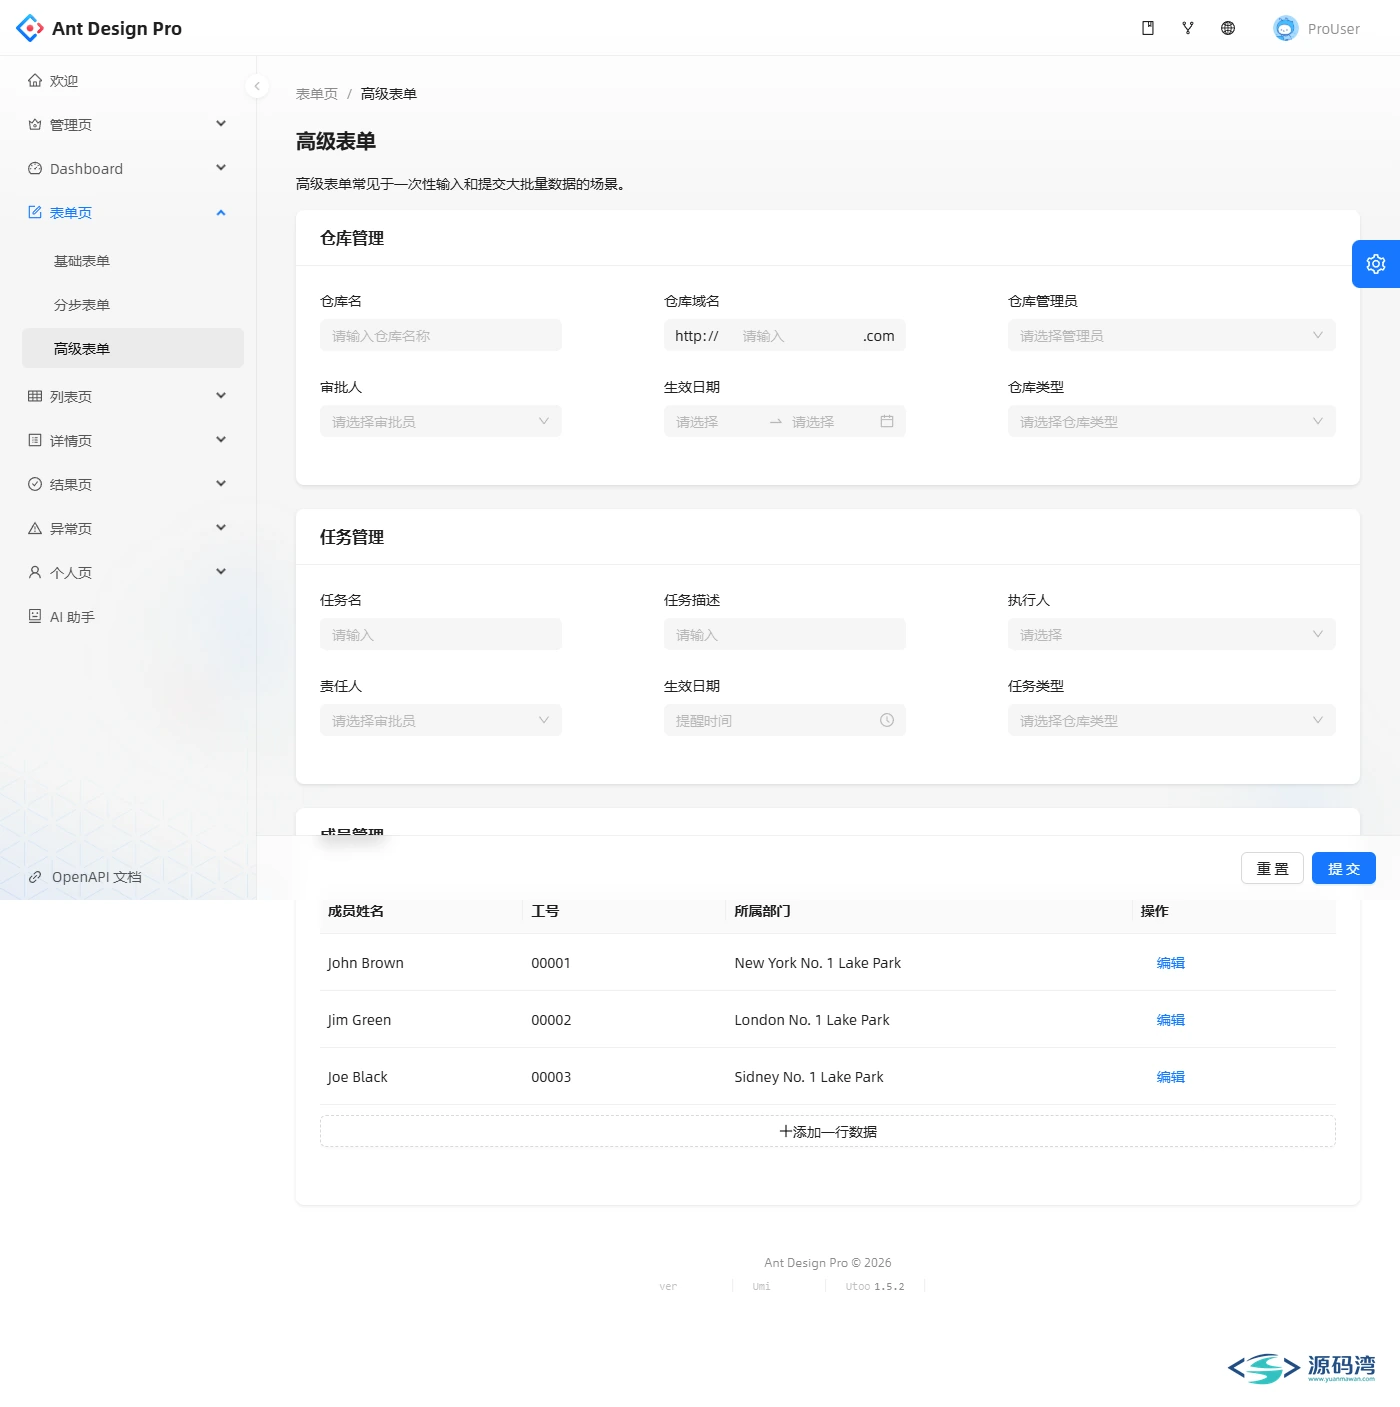The image size is (1400, 1407).
Task: Click the calendar icon in date range field
Action: (887, 421)
